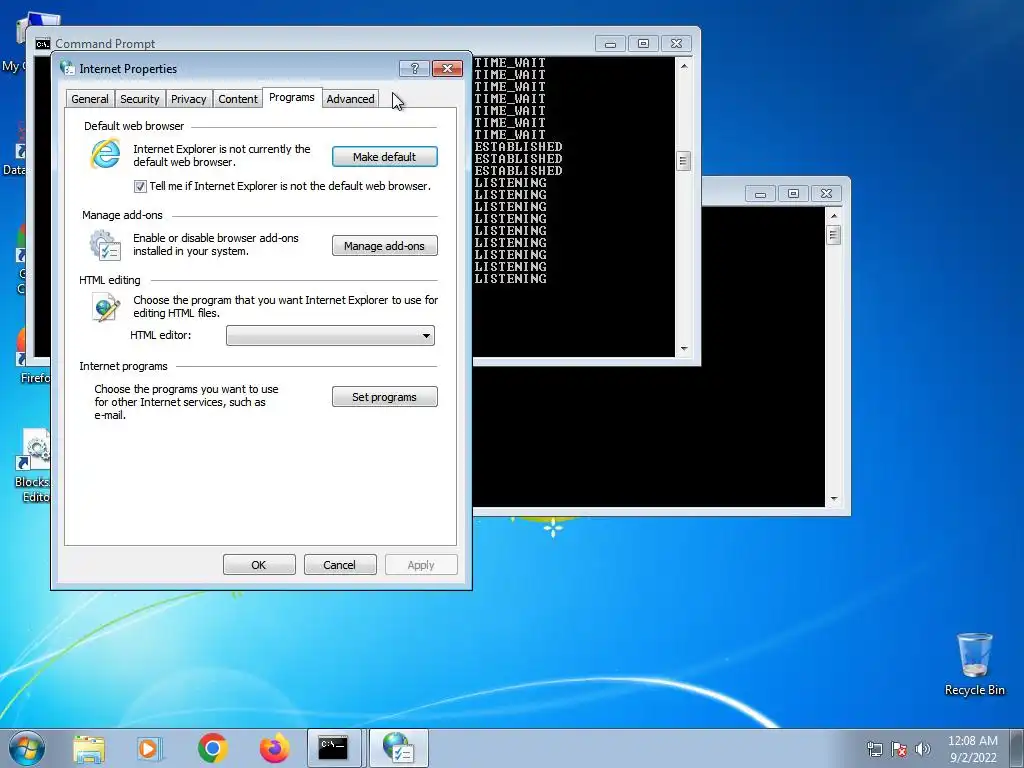Click the greyed Apply button
The height and width of the screenshot is (768, 1024).
421,565
